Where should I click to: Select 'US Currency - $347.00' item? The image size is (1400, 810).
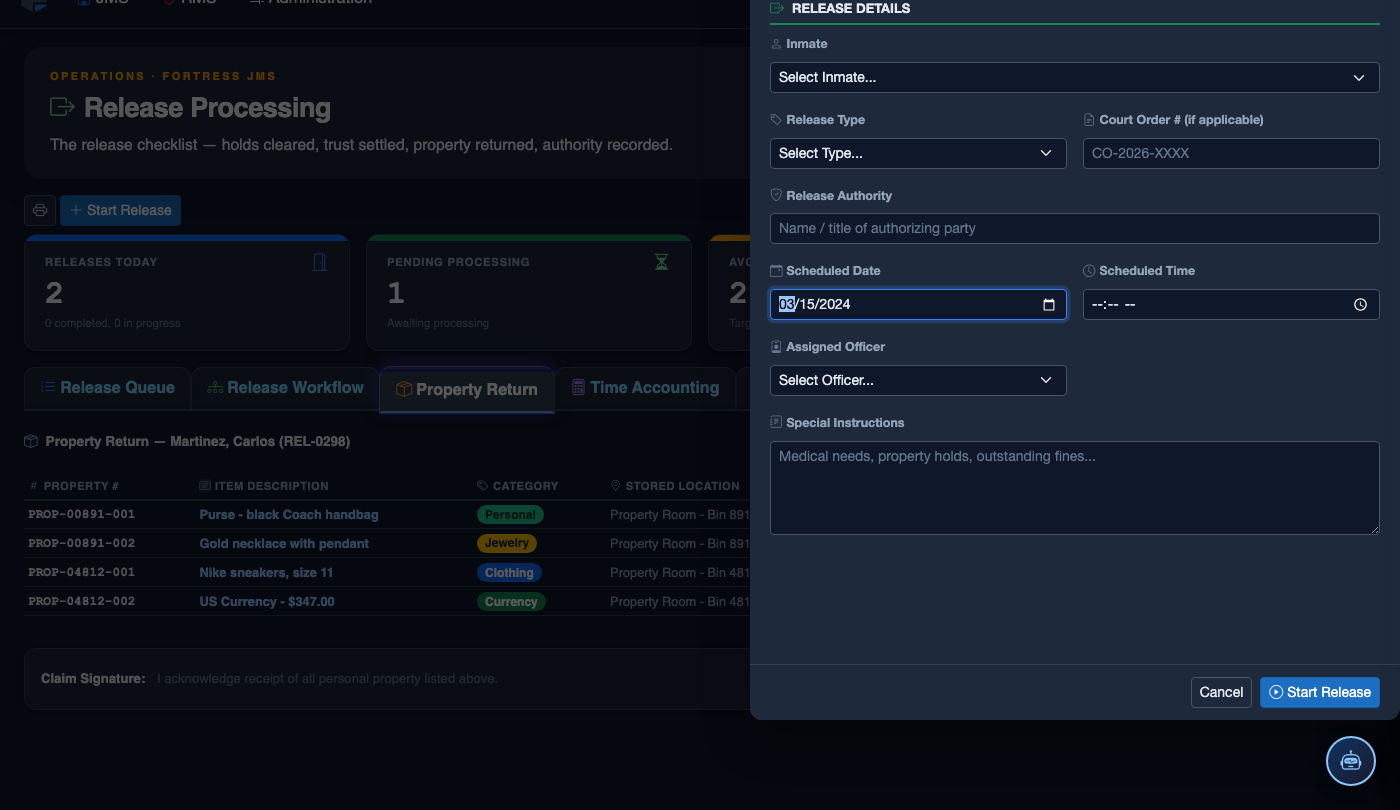(x=267, y=601)
